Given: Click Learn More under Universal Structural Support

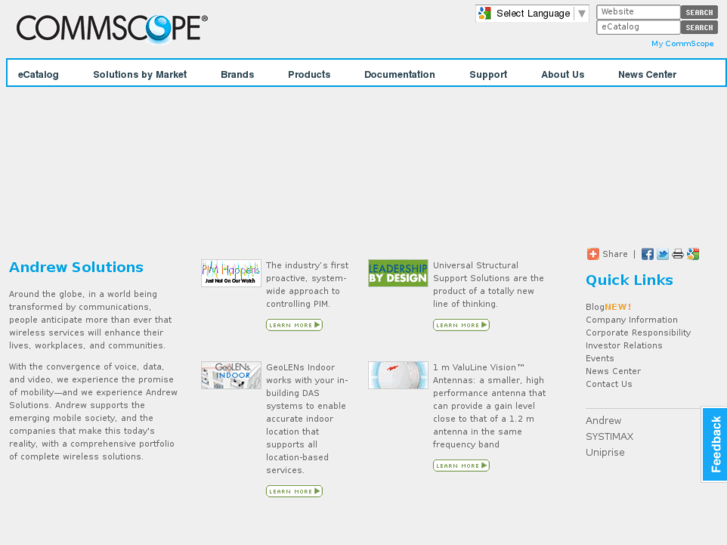Looking at the screenshot, I should (461, 325).
